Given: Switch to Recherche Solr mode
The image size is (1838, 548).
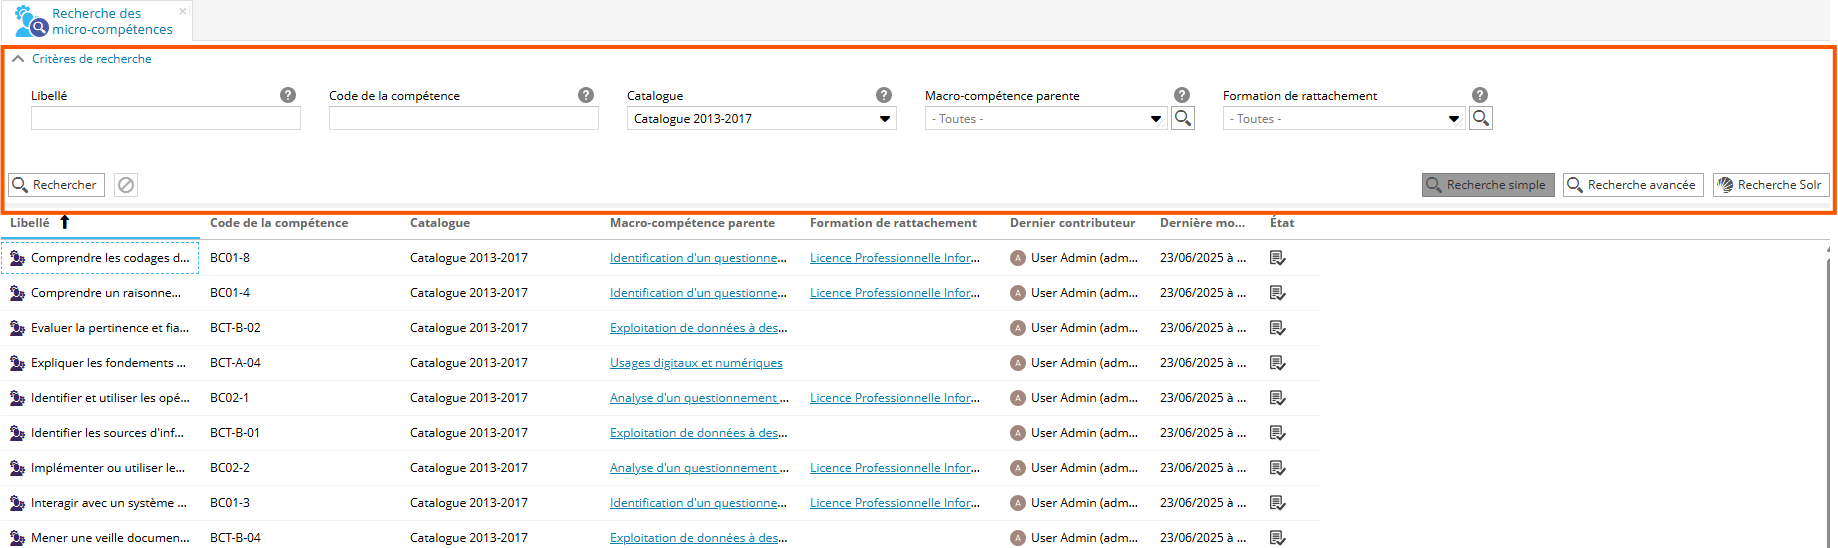Looking at the screenshot, I should click(1770, 185).
